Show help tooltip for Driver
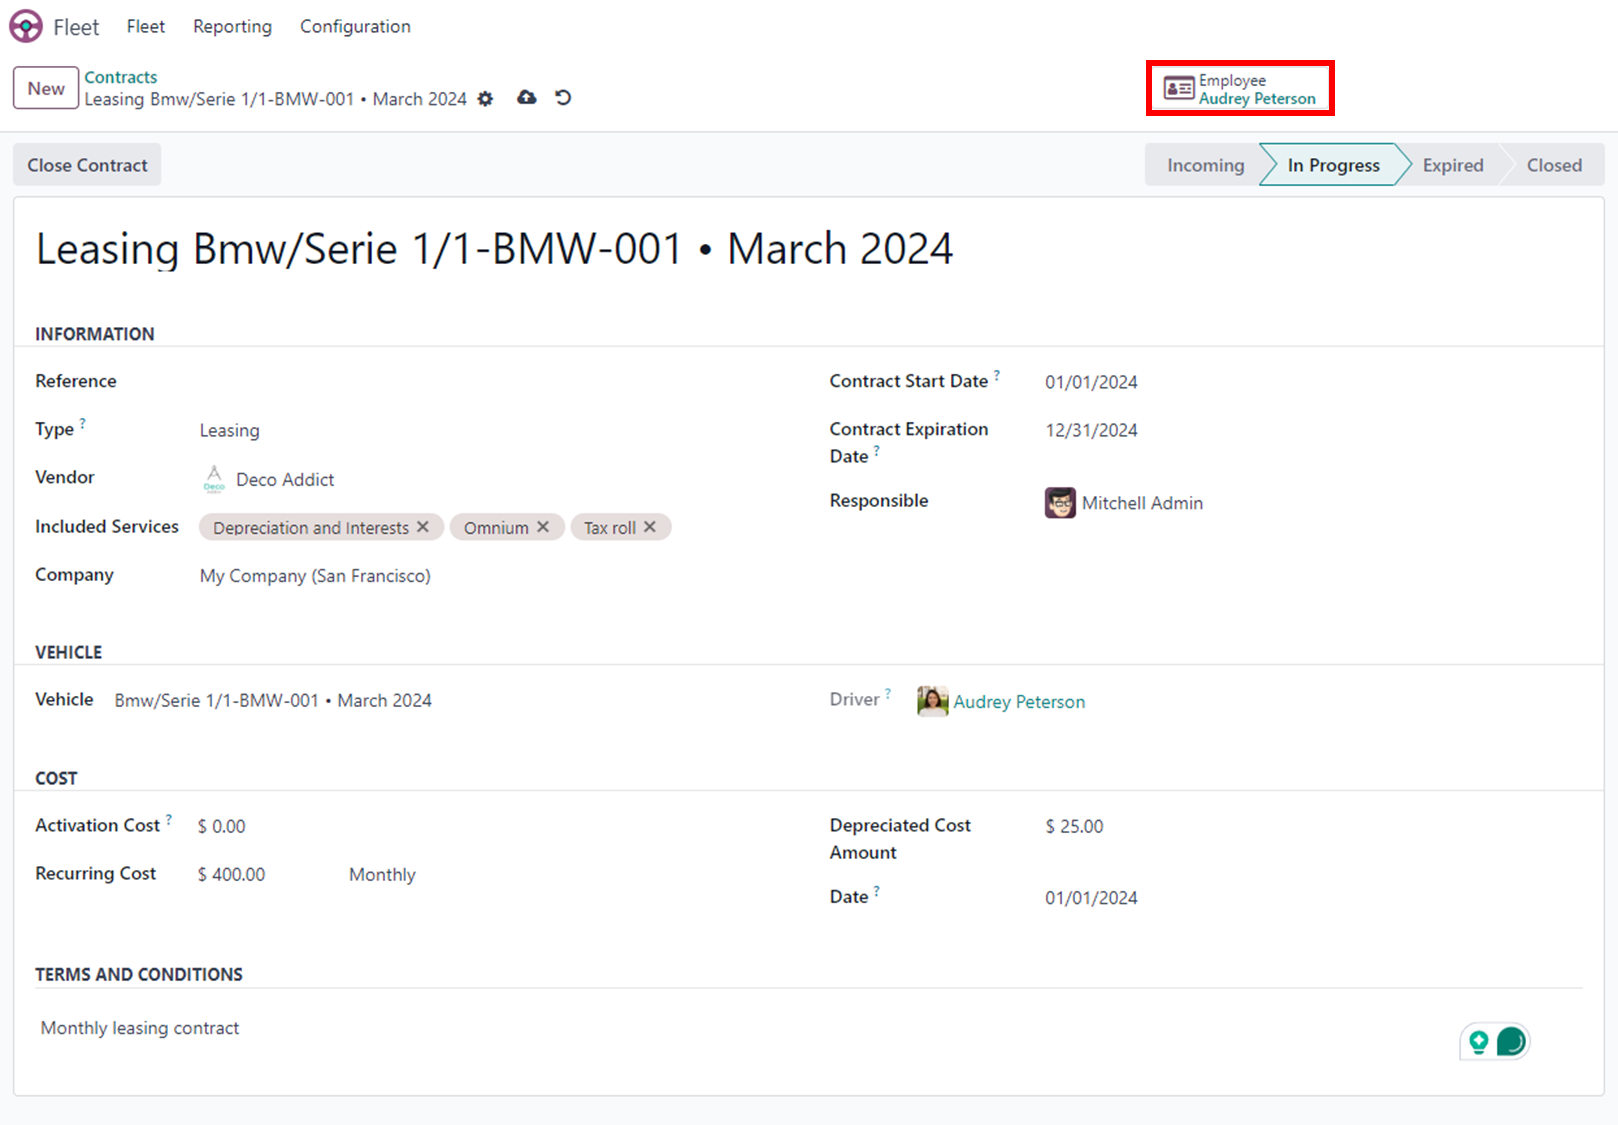The image size is (1618, 1125). pyautogui.click(x=888, y=693)
